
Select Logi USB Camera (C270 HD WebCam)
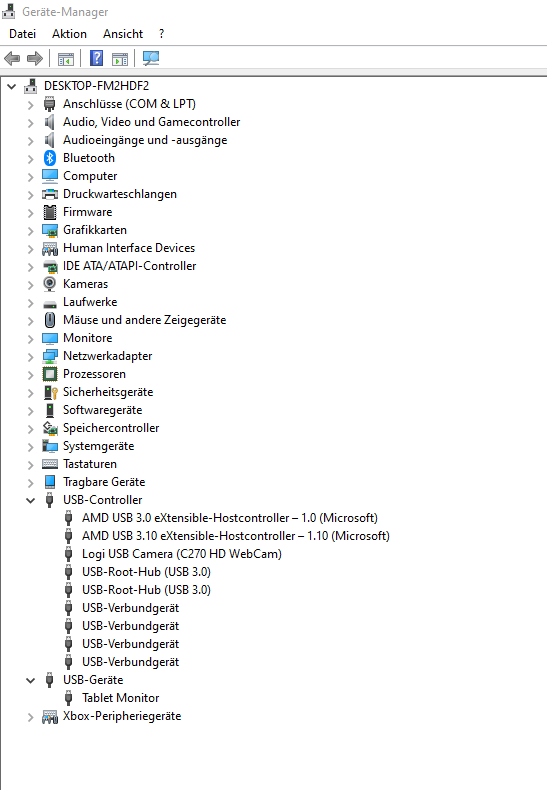tap(182, 554)
